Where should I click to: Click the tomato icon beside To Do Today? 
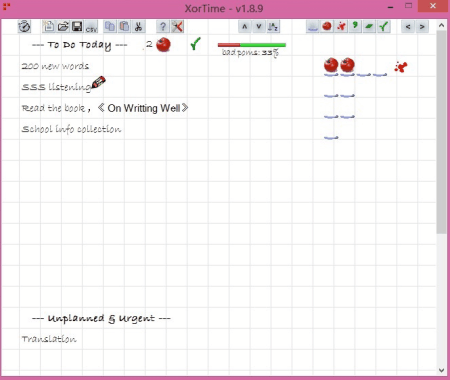[x=163, y=45]
